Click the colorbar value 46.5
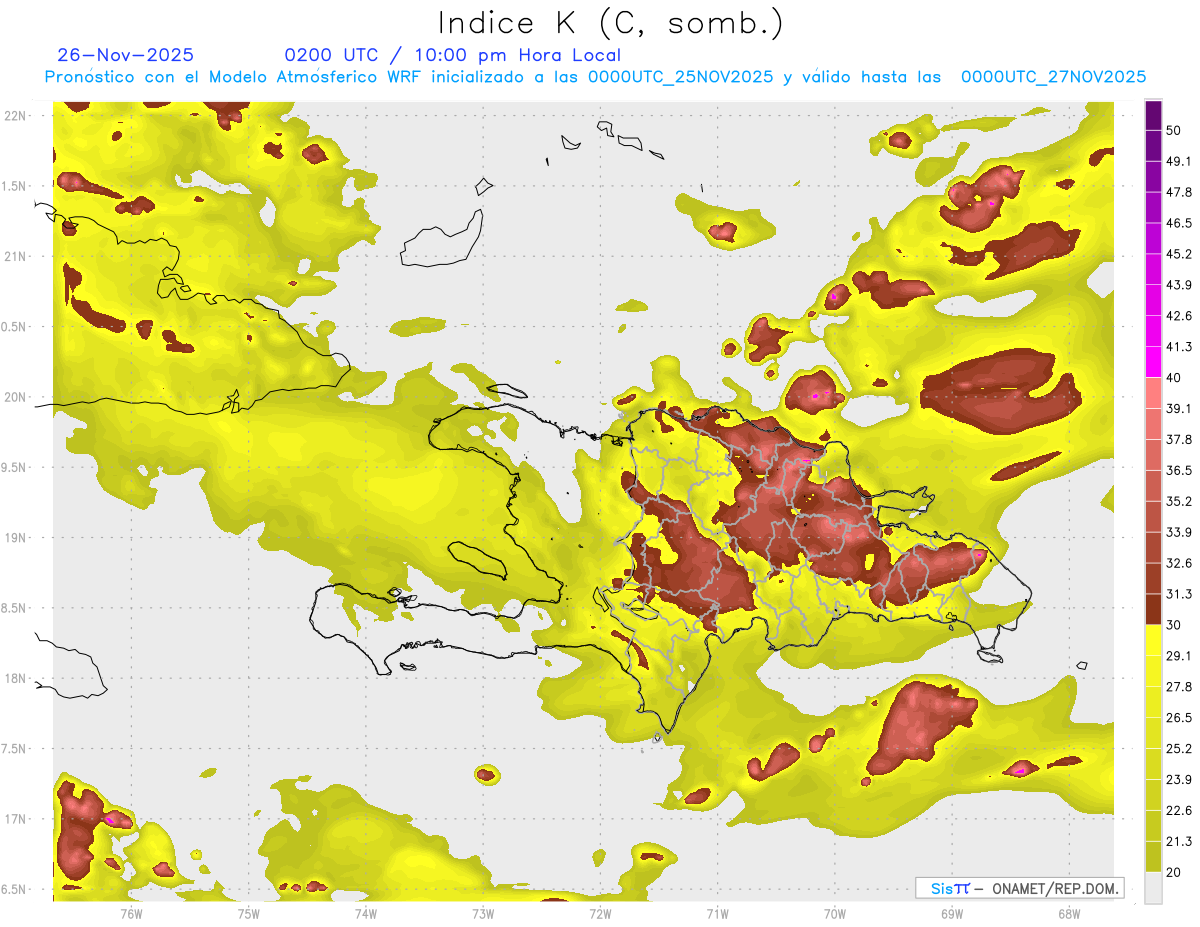 [x=1179, y=223]
